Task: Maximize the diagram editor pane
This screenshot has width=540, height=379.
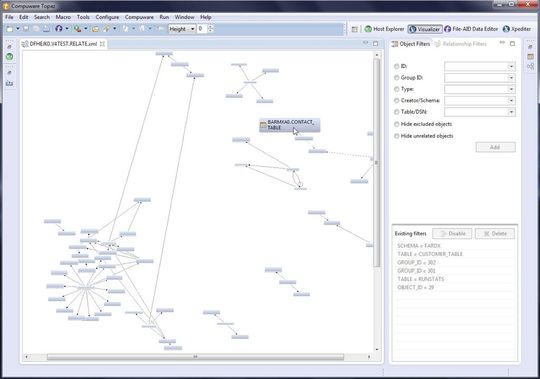Action: pos(375,43)
